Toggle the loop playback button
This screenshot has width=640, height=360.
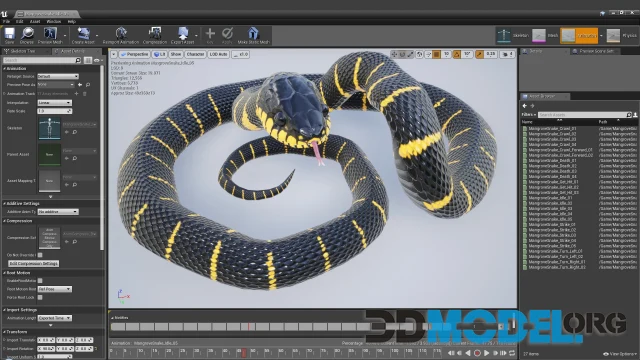tap(512, 353)
